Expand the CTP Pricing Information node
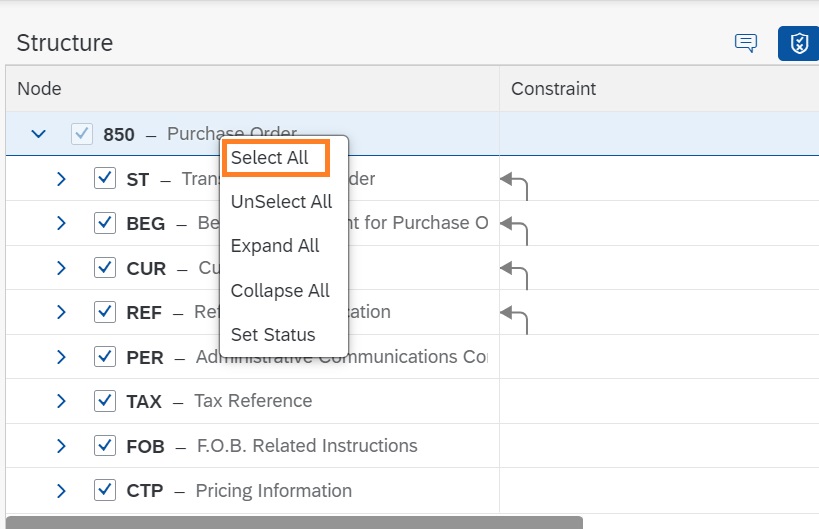The image size is (819, 529). [x=61, y=490]
